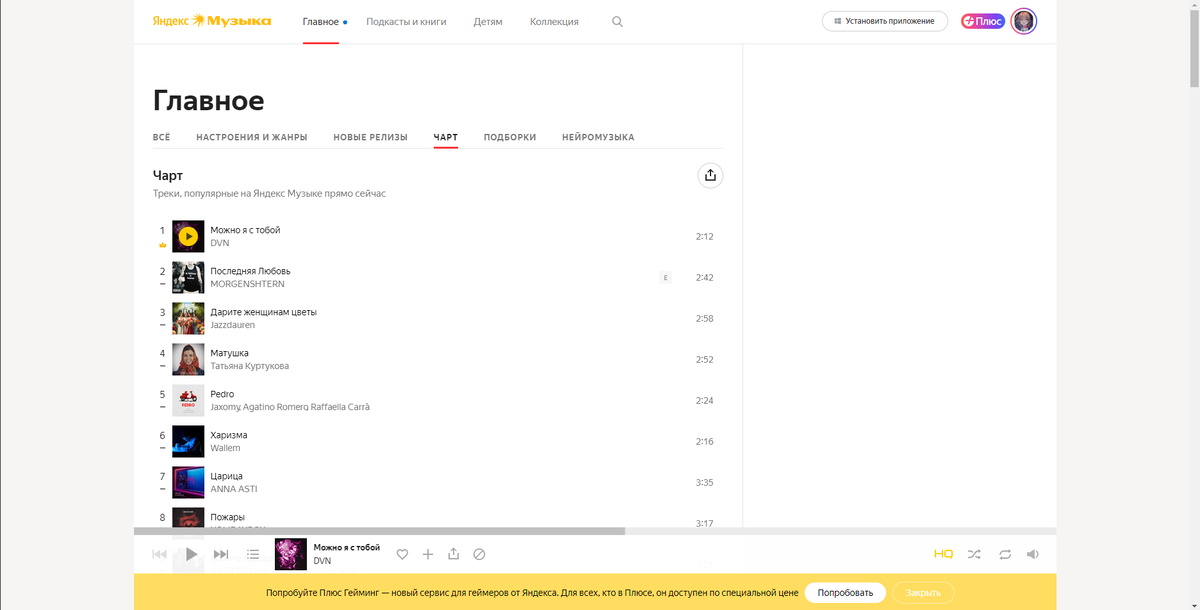Dislike current track with blocked icon
Screen dimensions: 1200x610
click(479, 554)
